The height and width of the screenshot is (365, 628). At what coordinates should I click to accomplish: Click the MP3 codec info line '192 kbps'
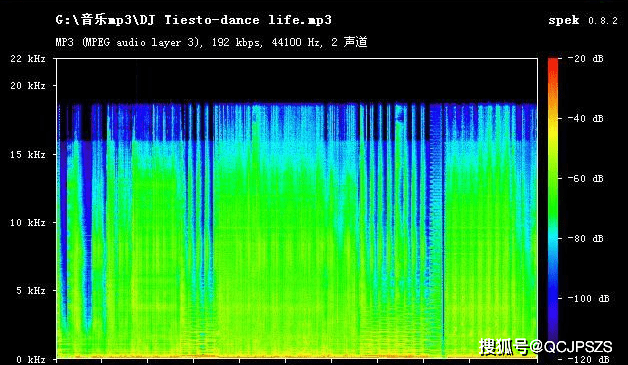tap(237, 42)
